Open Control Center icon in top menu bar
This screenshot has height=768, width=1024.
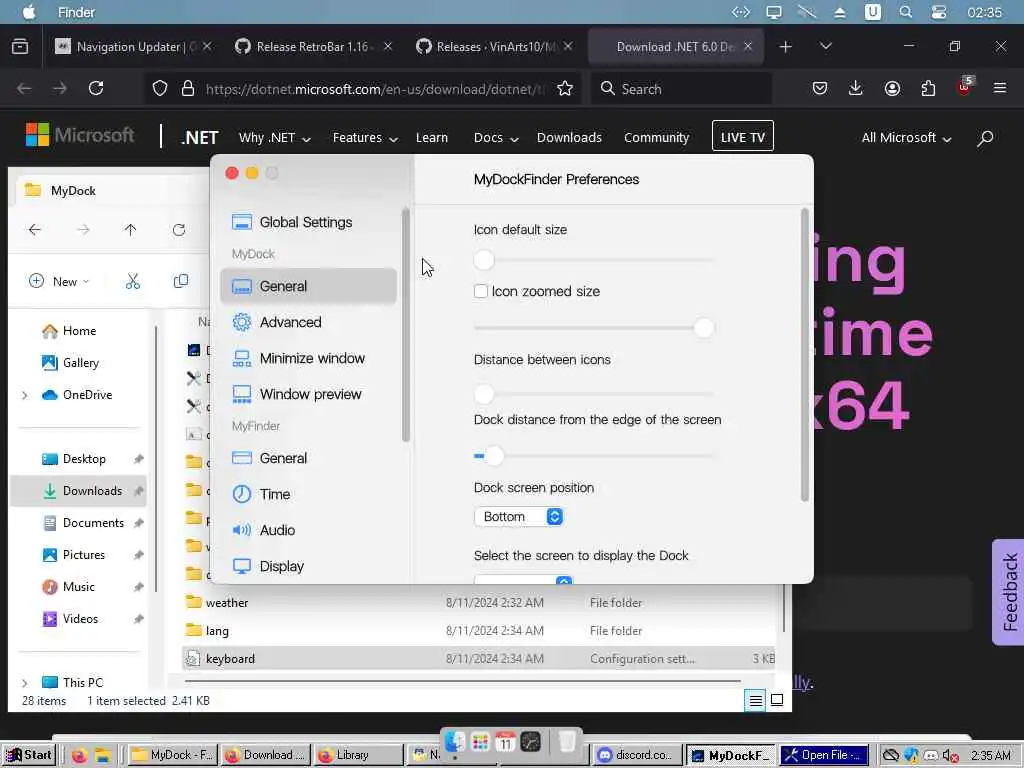click(939, 12)
